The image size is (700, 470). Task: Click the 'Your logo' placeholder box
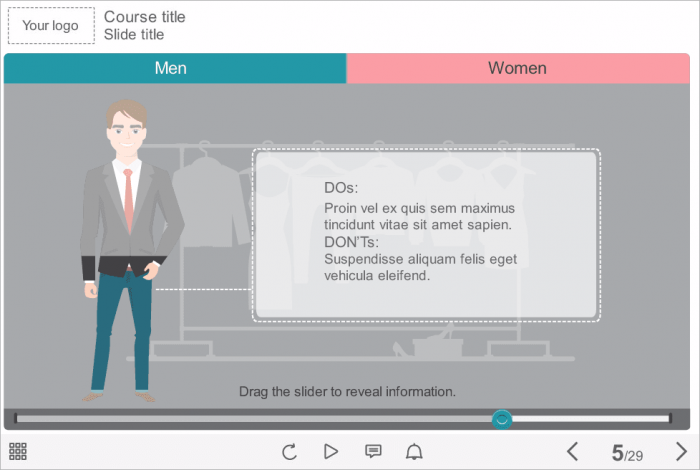pyautogui.click(x=51, y=26)
